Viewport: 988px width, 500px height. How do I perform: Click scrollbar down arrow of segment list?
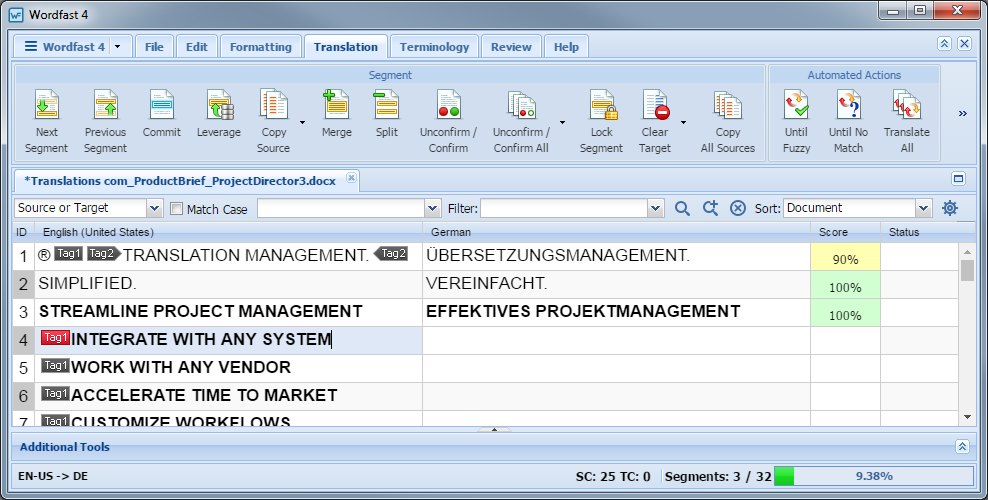click(967, 417)
